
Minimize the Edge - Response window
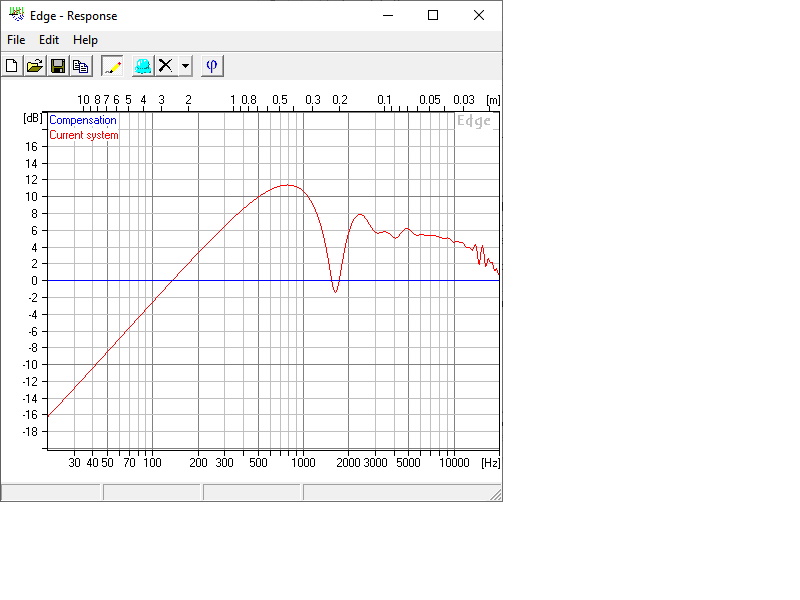[388, 15]
